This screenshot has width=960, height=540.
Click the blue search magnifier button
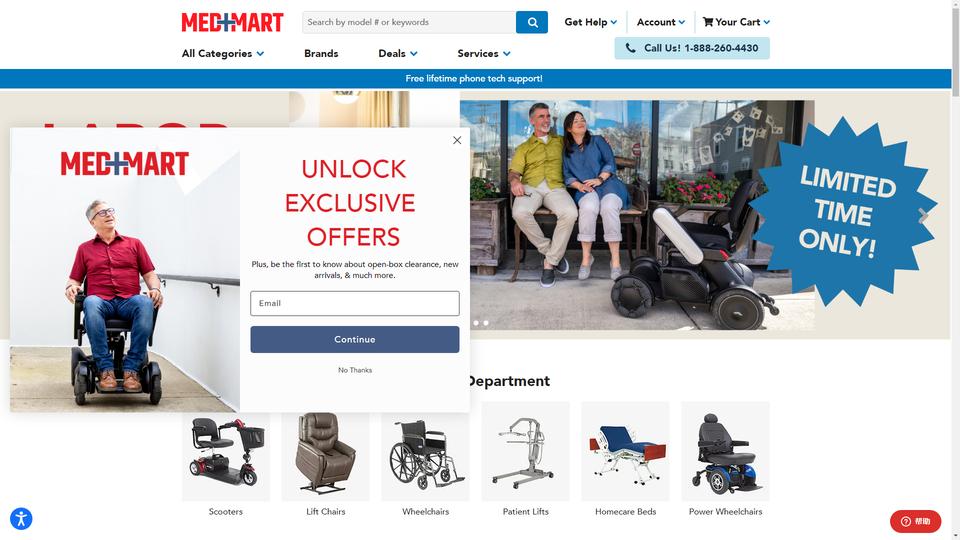tap(531, 22)
